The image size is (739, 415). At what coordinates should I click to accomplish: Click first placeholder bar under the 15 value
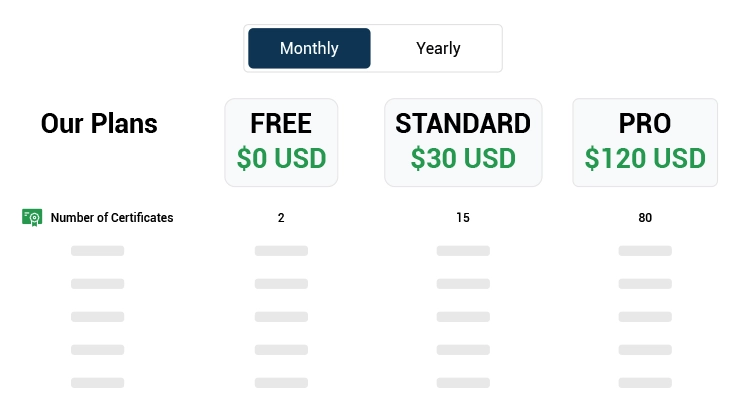(x=463, y=251)
